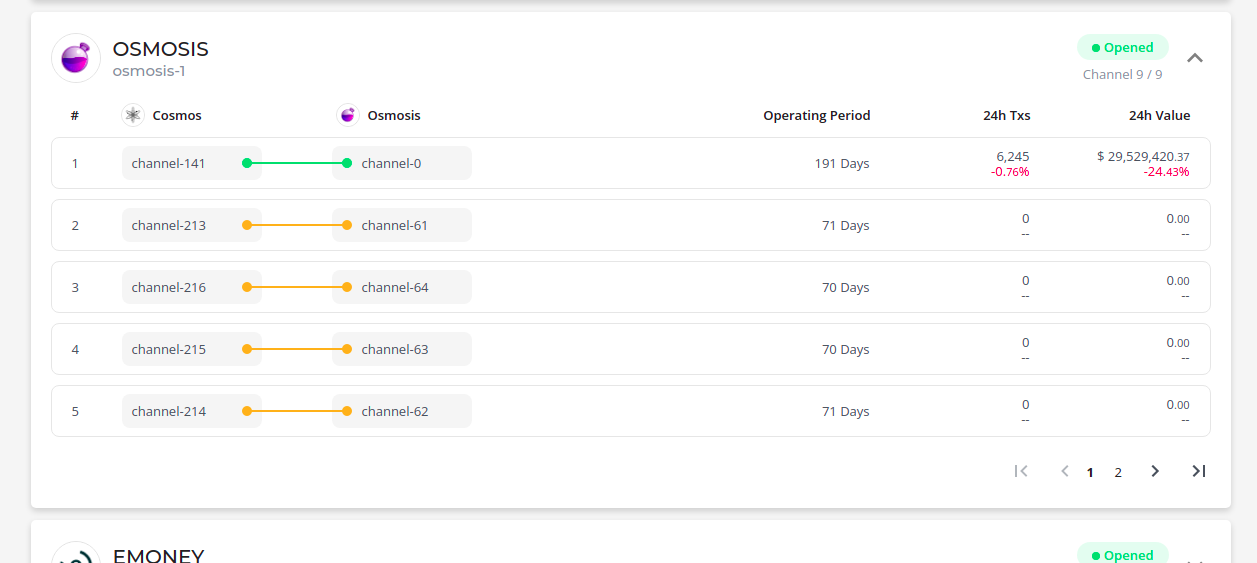Click the Emoney chain logo
This screenshot has height=563, width=1257.
point(76,553)
